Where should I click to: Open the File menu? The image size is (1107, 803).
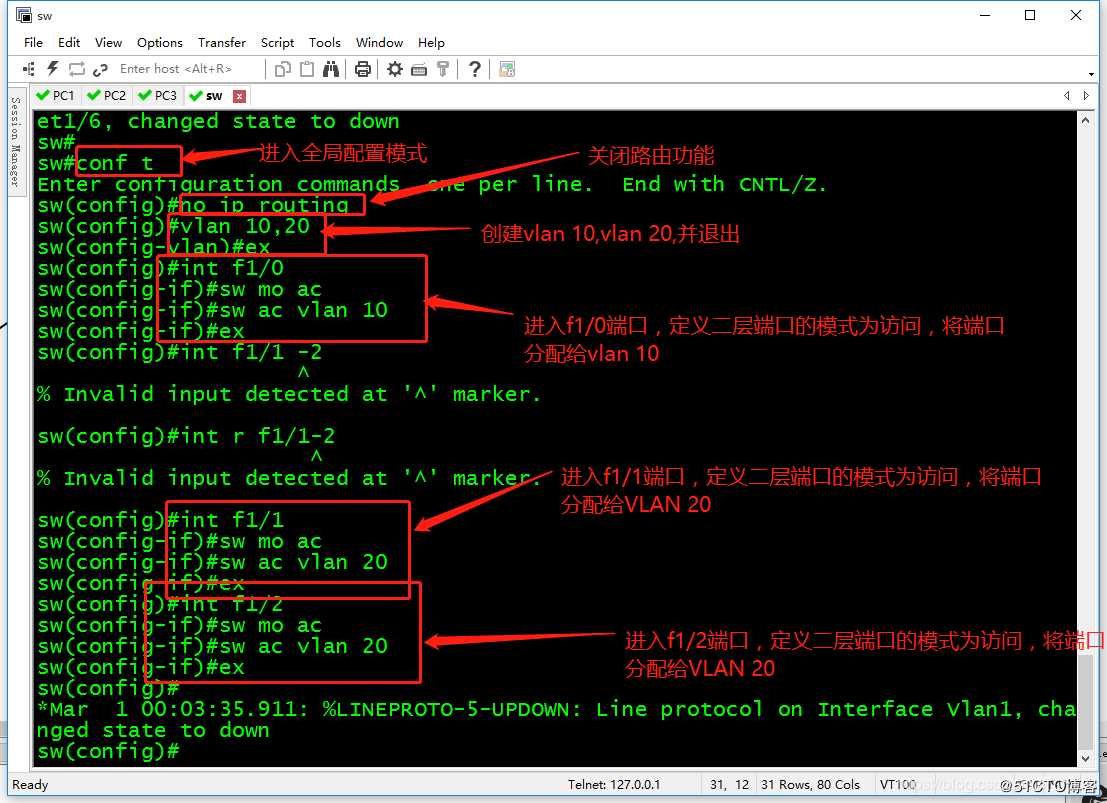tap(33, 42)
